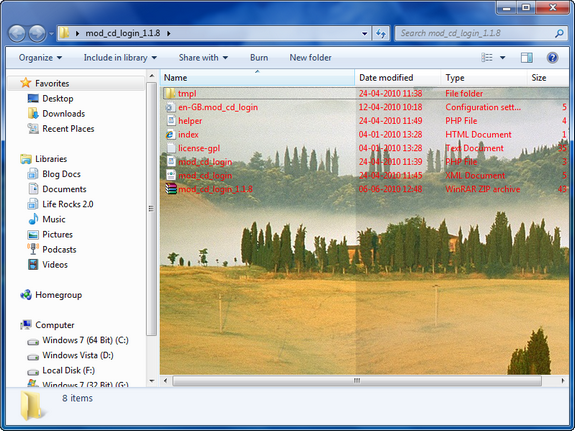Viewport: 575px width, 431px height.
Task: Select the mod_cd_login_1.1.8 WinRAR archive icon
Action: pyautogui.click(x=171, y=189)
